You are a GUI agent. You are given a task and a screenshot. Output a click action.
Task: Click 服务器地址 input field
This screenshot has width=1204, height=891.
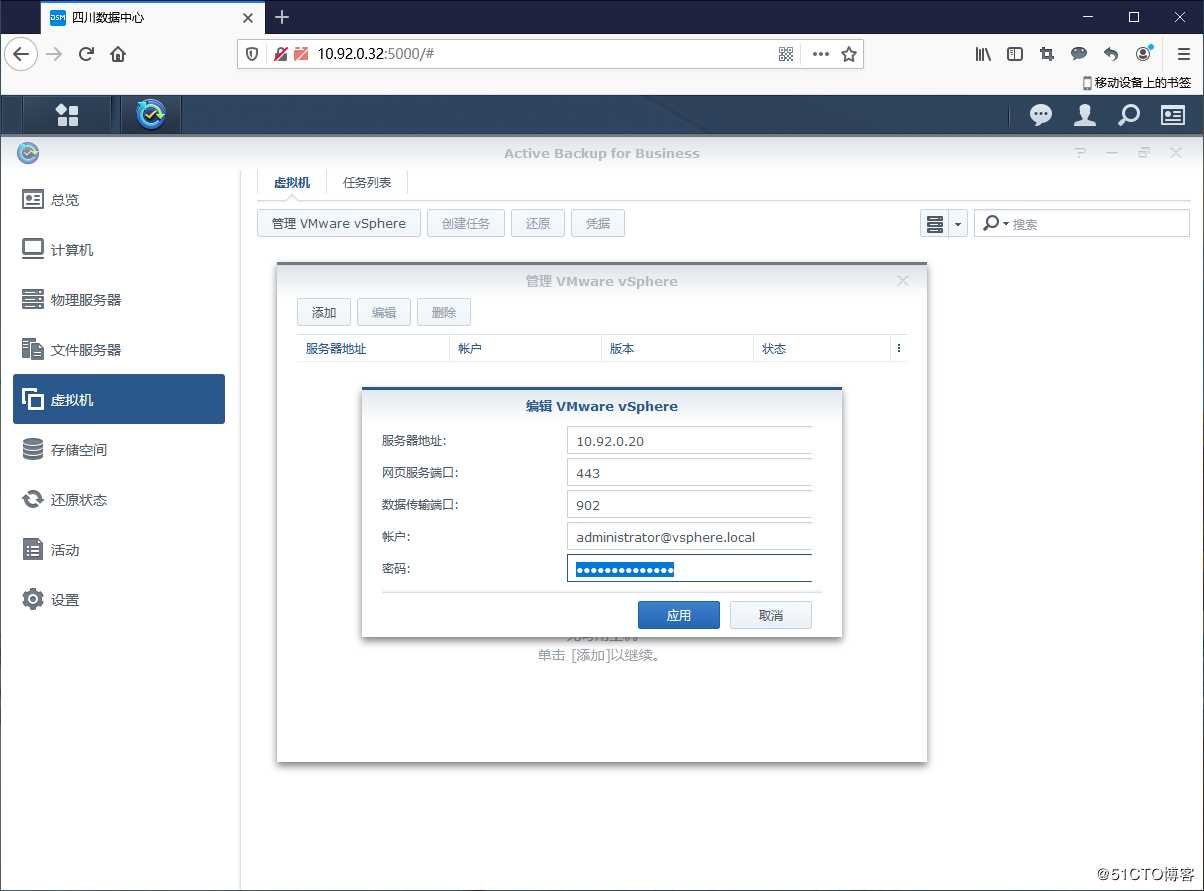(x=689, y=441)
